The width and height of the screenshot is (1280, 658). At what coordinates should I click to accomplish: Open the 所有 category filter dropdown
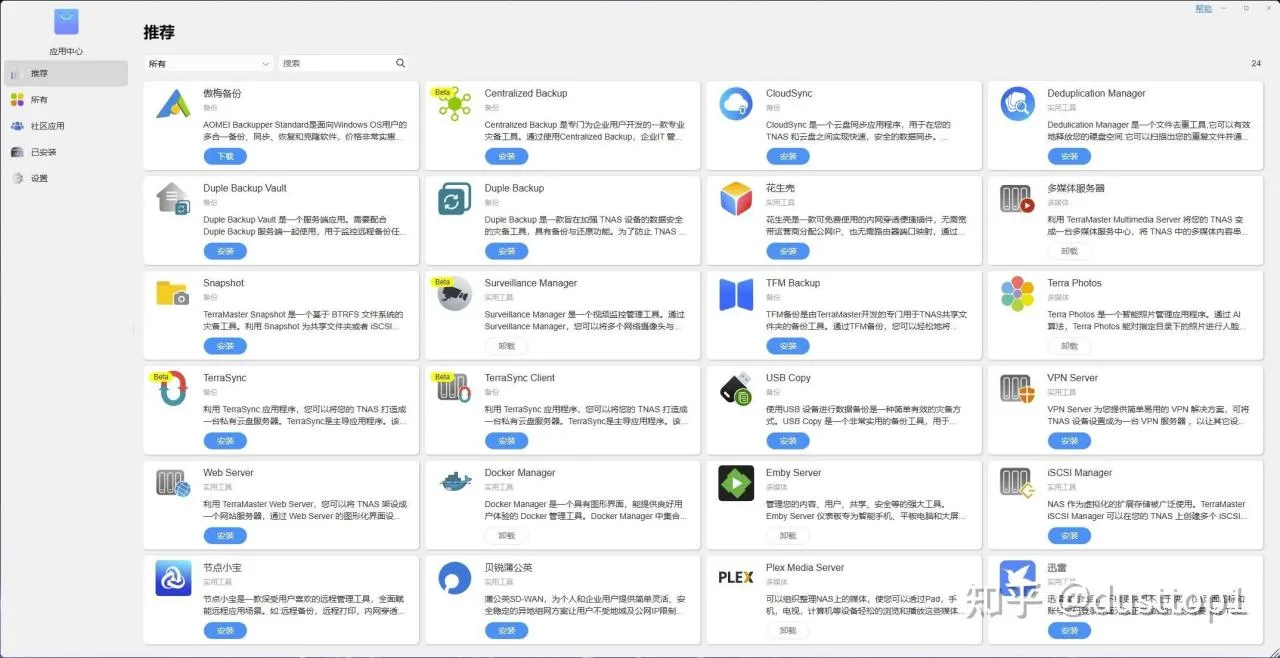(x=208, y=63)
